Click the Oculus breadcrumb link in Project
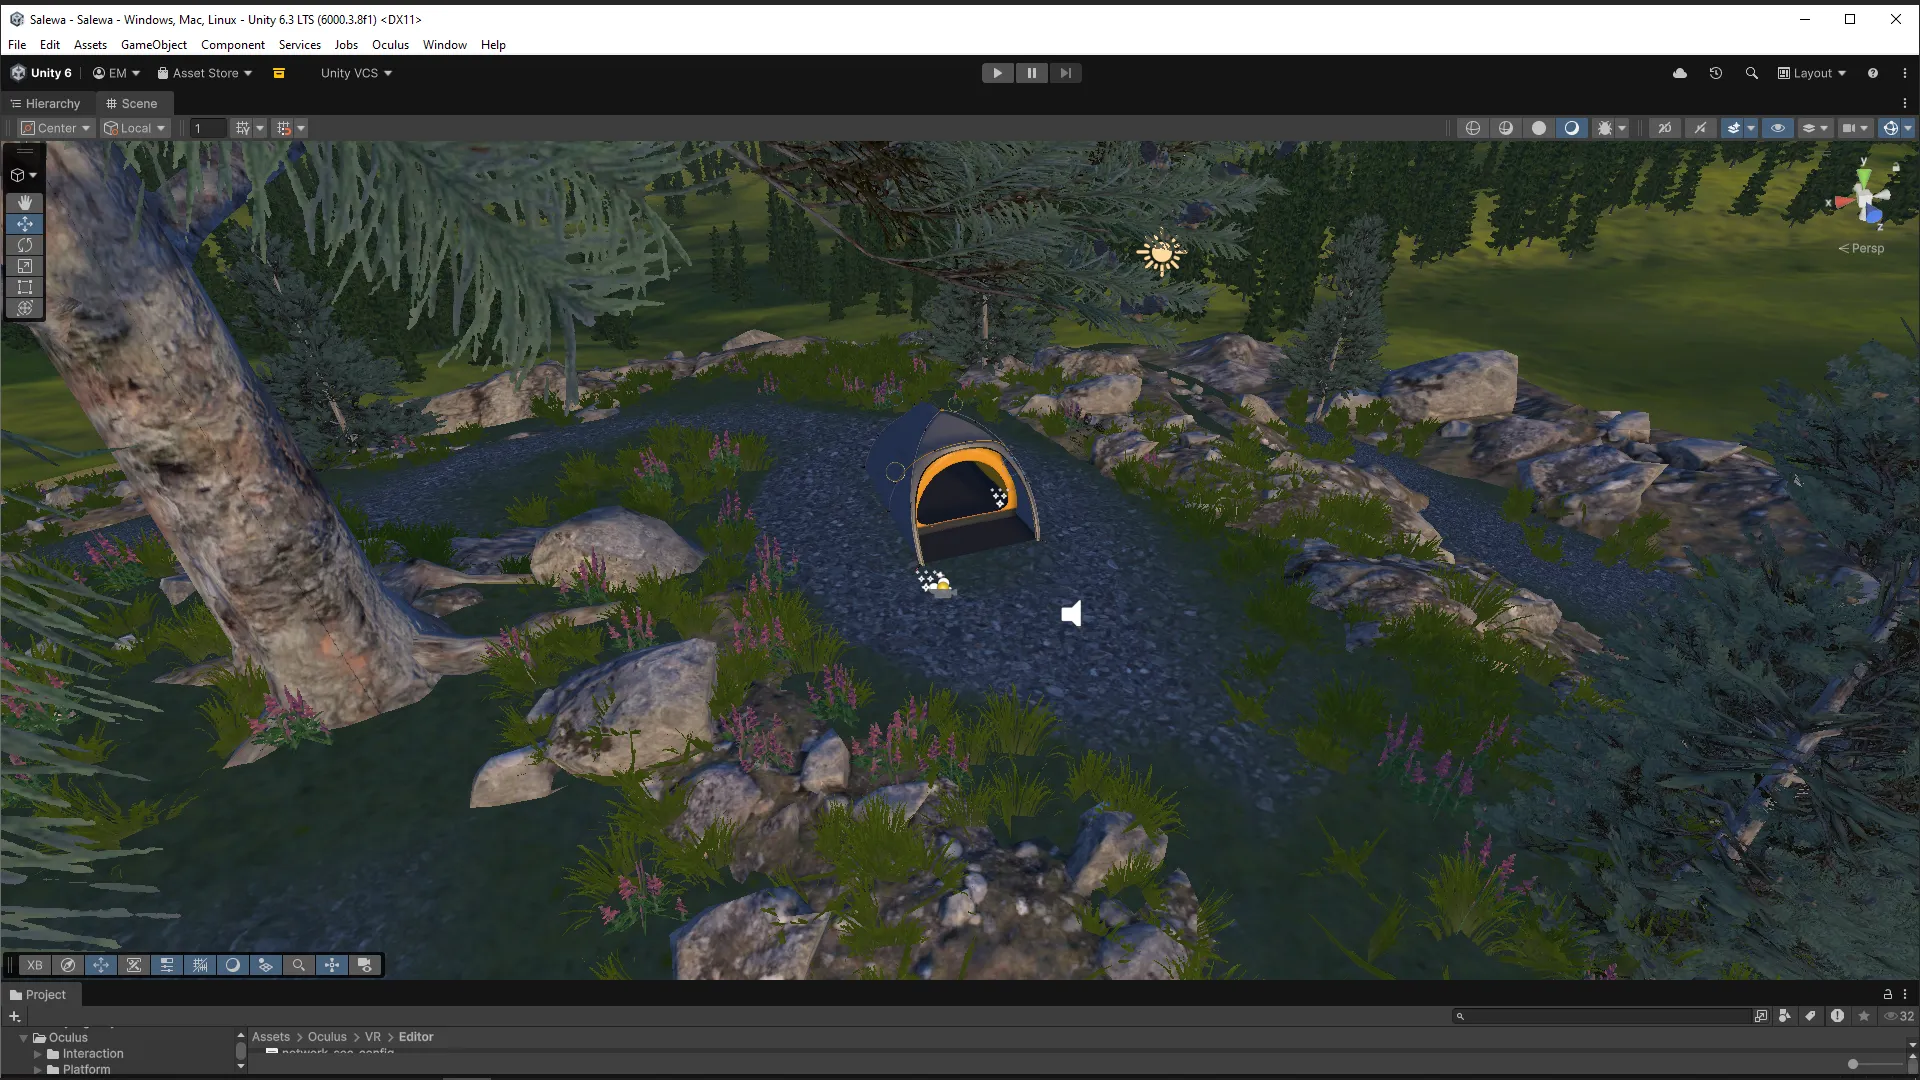The width and height of the screenshot is (1920, 1080). click(327, 1037)
